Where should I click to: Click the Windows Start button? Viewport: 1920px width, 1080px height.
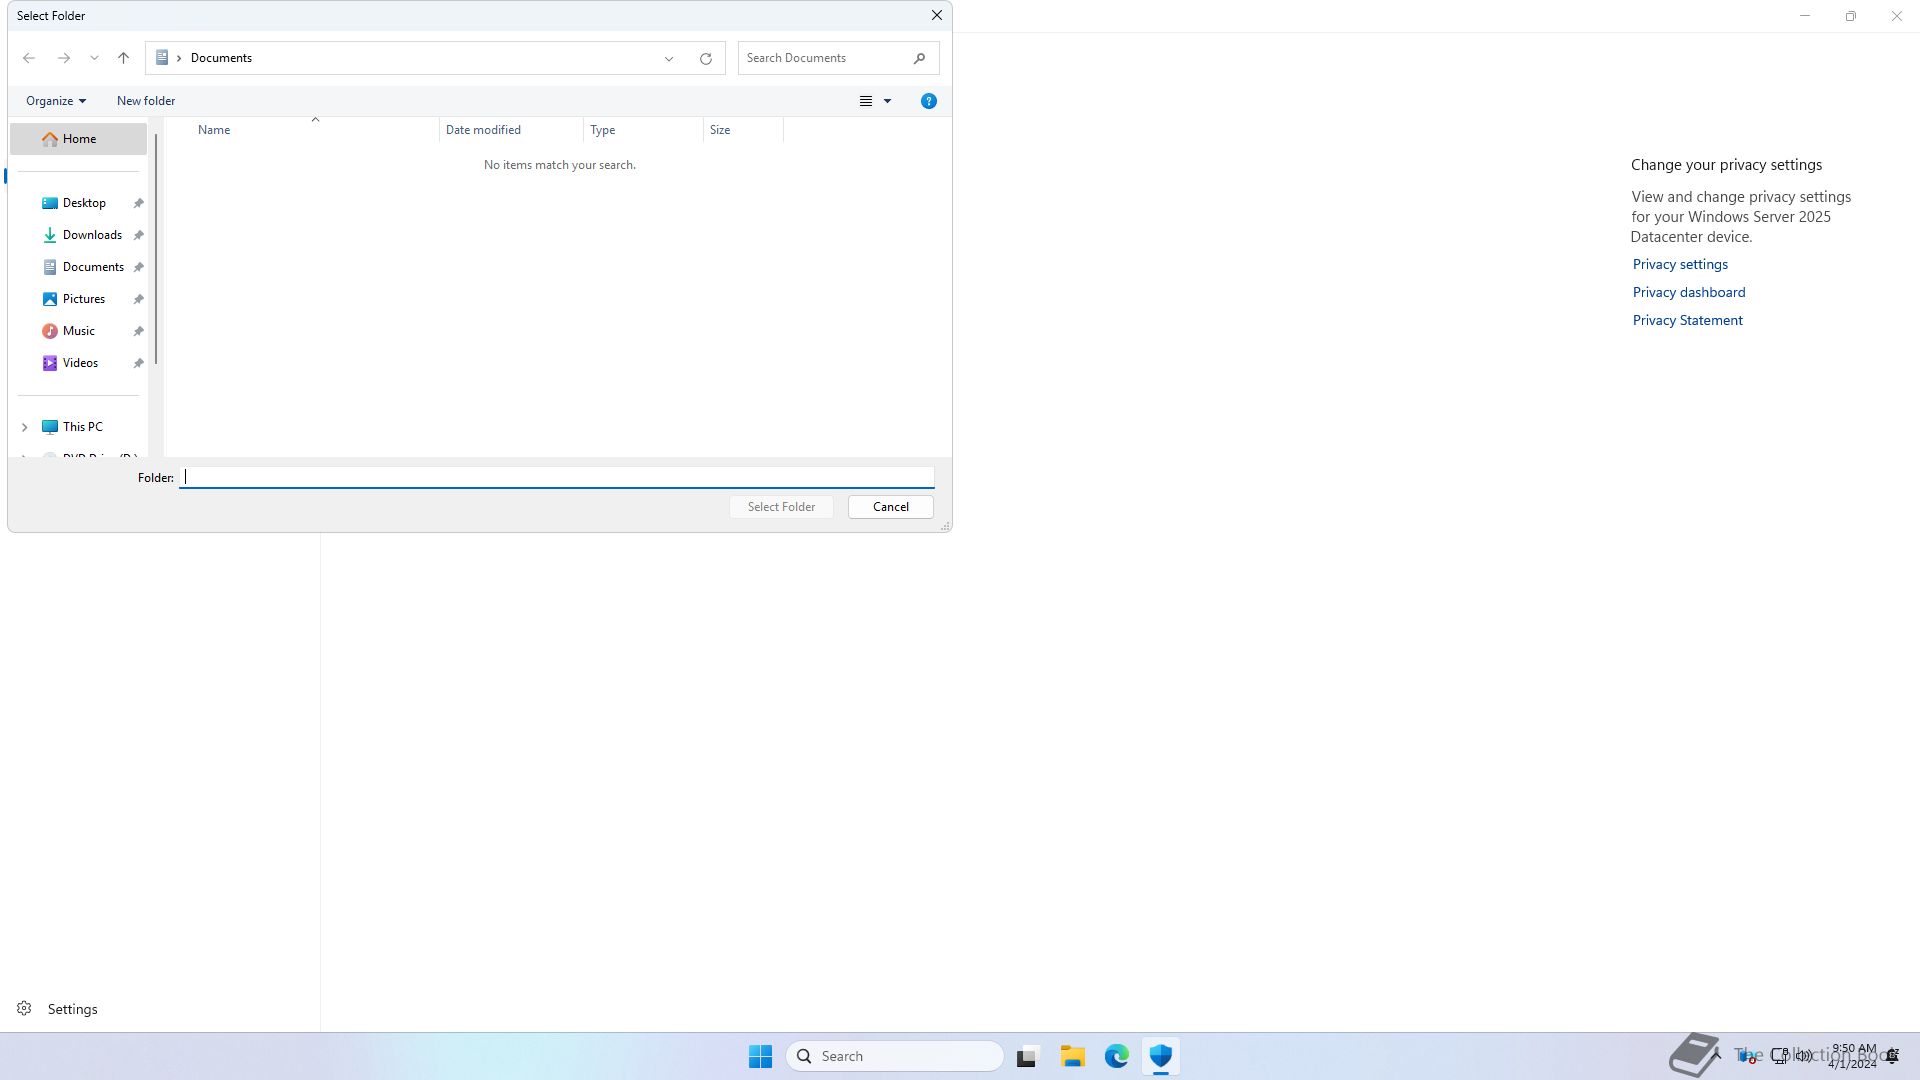pyautogui.click(x=760, y=1056)
